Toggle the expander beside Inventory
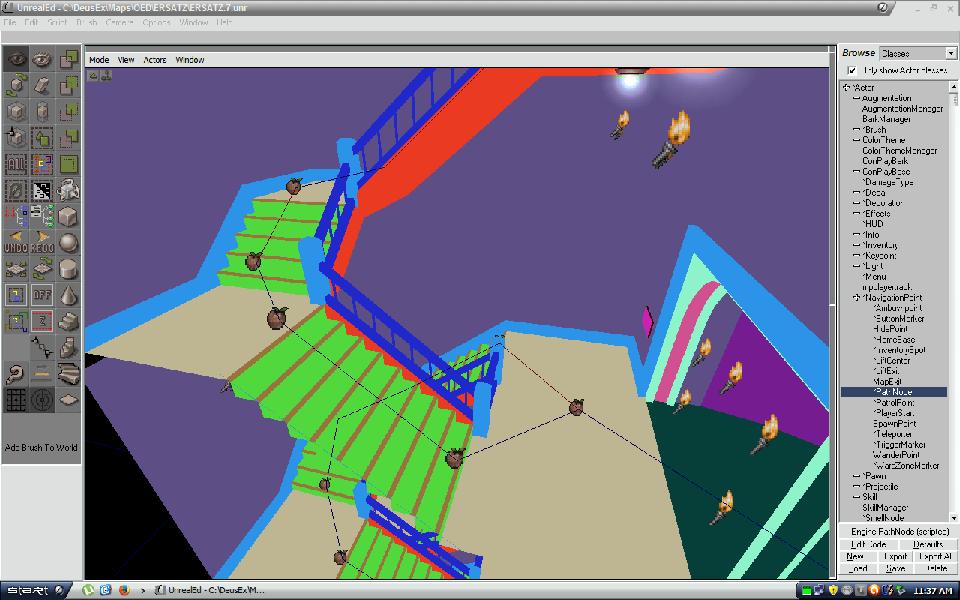The image size is (960, 600). pos(857,245)
